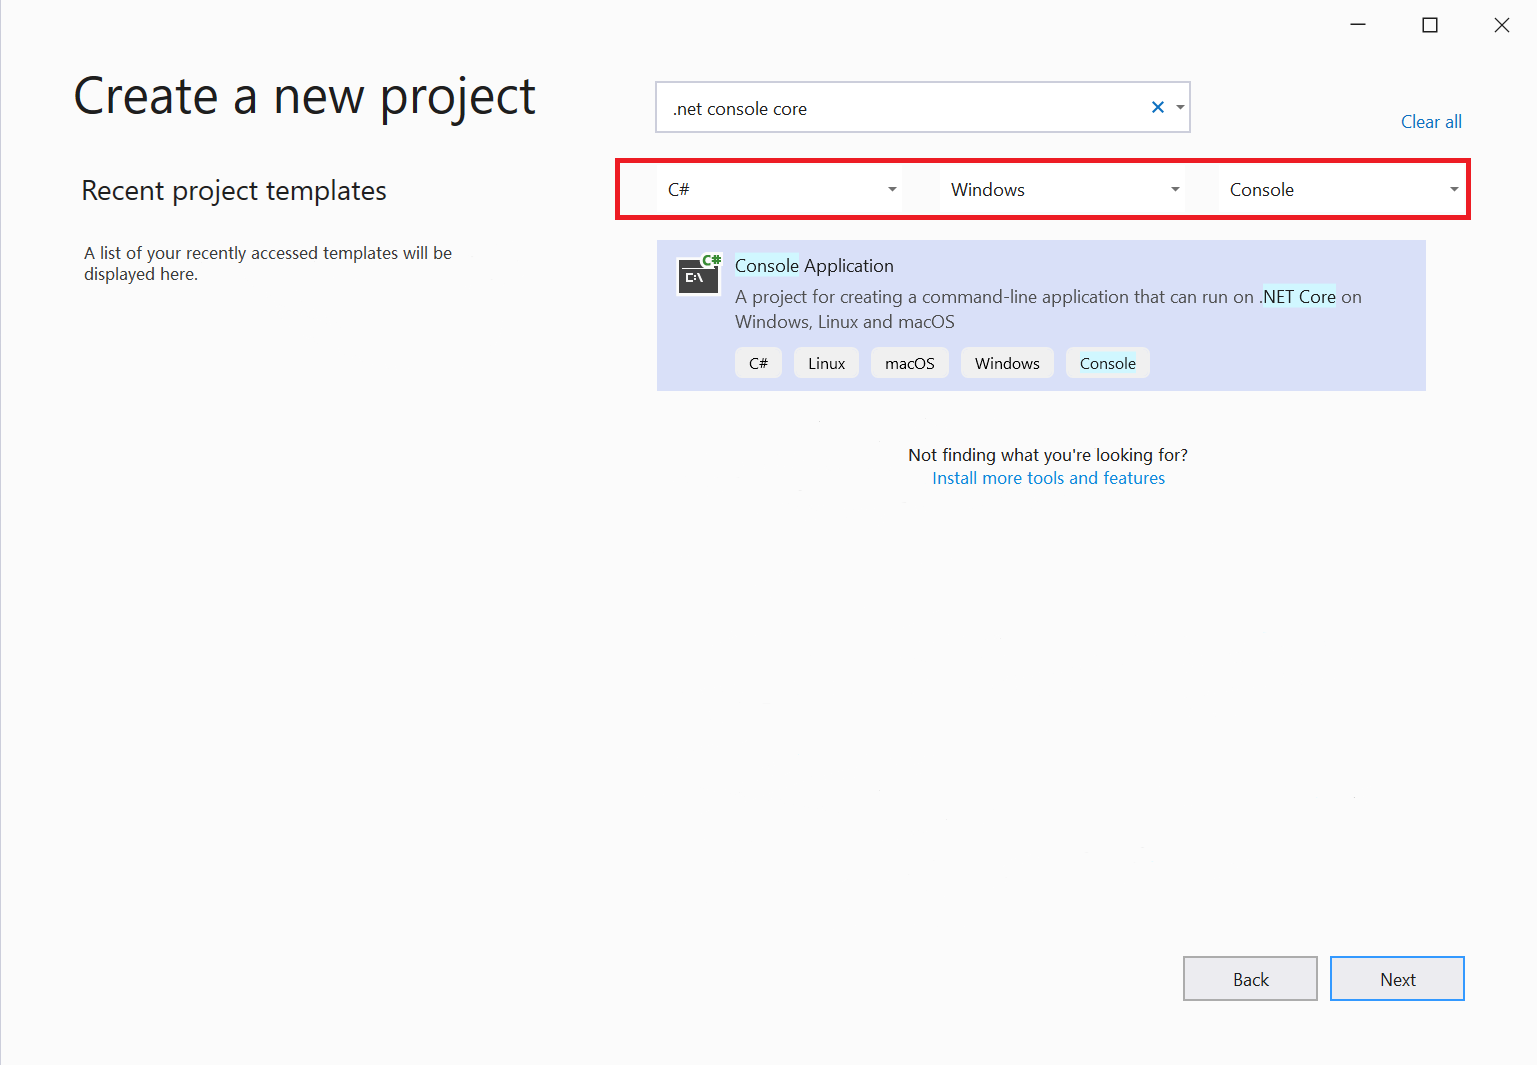Viewport: 1537px width, 1065px height.
Task: Click the Create a new project heading
Action: [x=304, y=96]
